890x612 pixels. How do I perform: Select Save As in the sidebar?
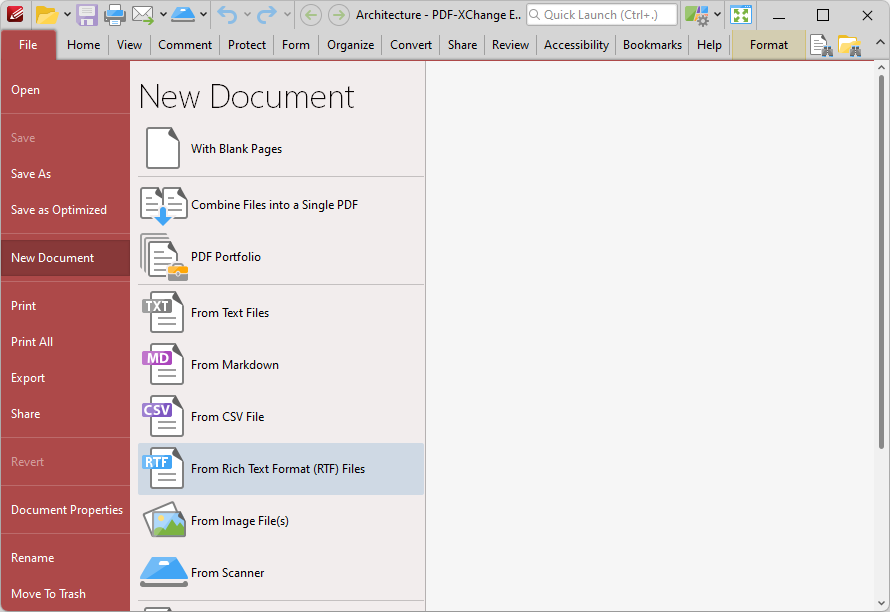point(65,174)
